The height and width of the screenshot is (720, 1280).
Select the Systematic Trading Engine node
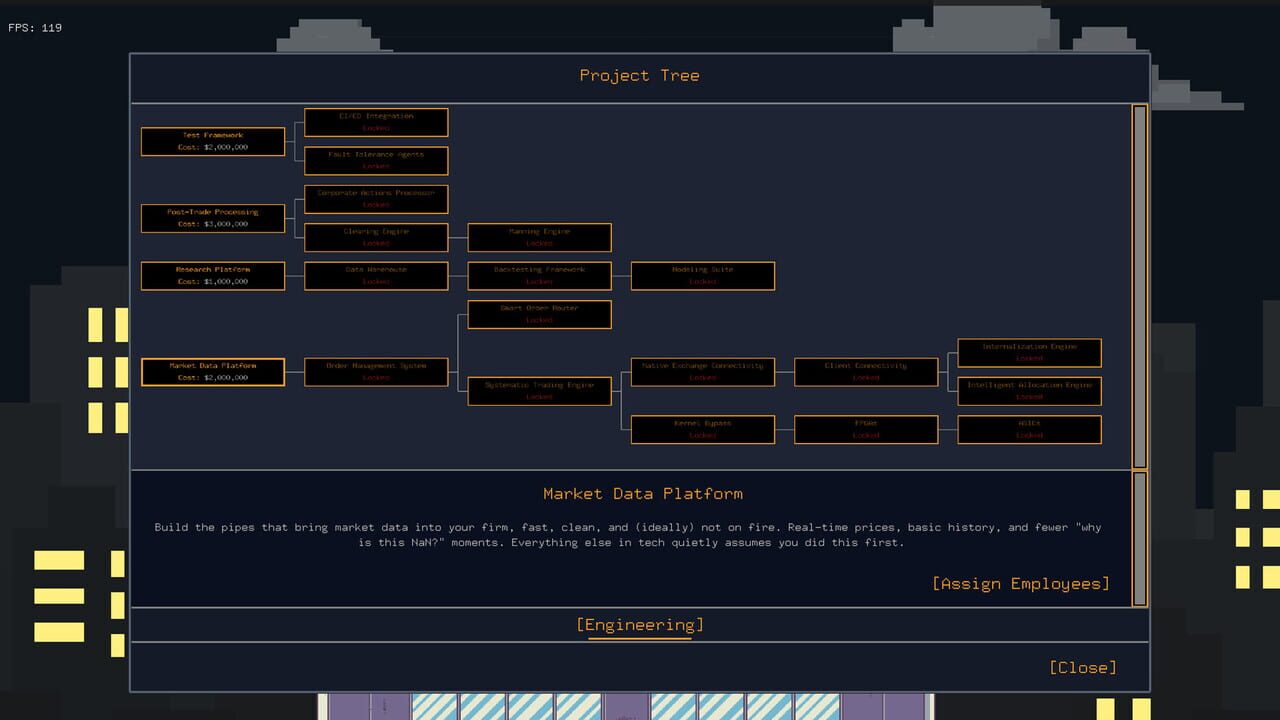point(540,391)
